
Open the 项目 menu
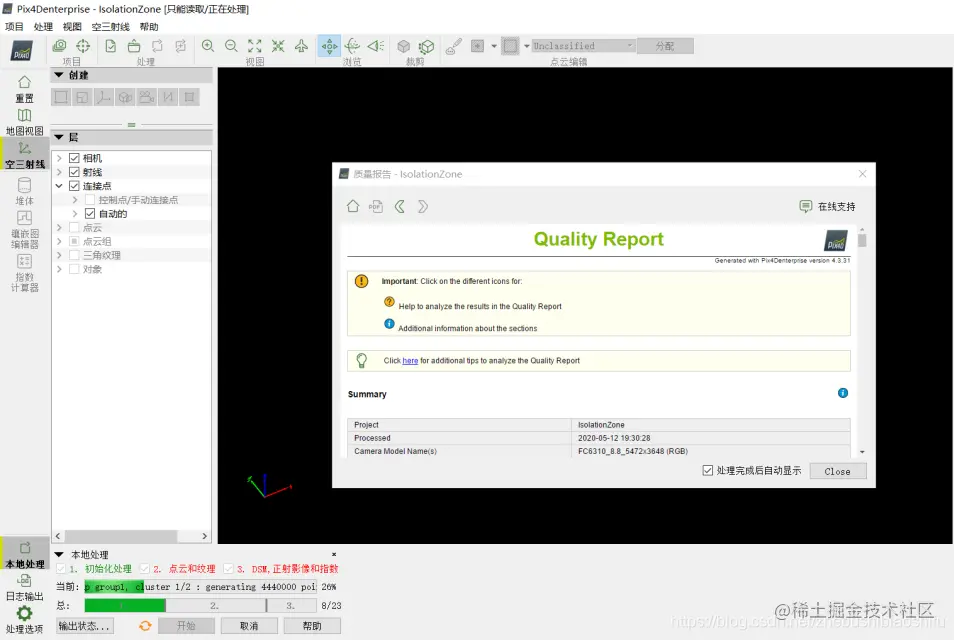coord(14,26)
